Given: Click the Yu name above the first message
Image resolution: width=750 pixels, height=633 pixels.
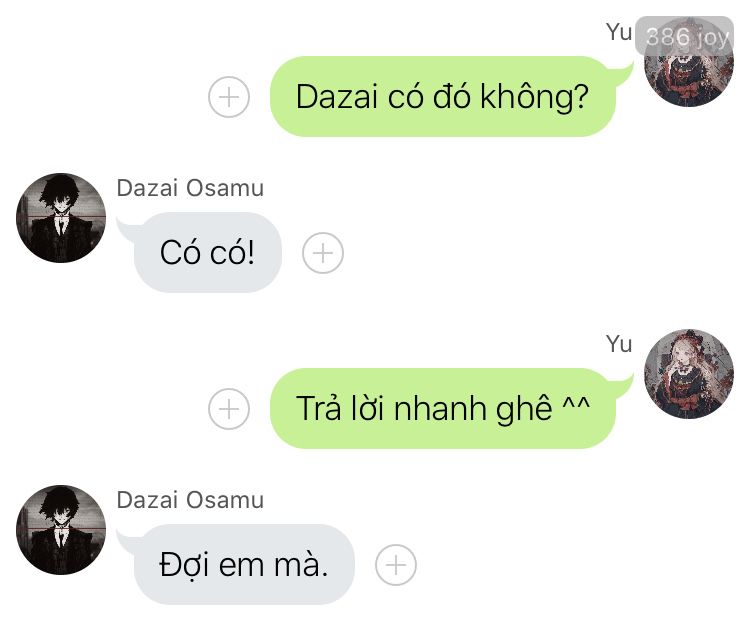Looking at the screenshot, I should click(x=619, y=32).
